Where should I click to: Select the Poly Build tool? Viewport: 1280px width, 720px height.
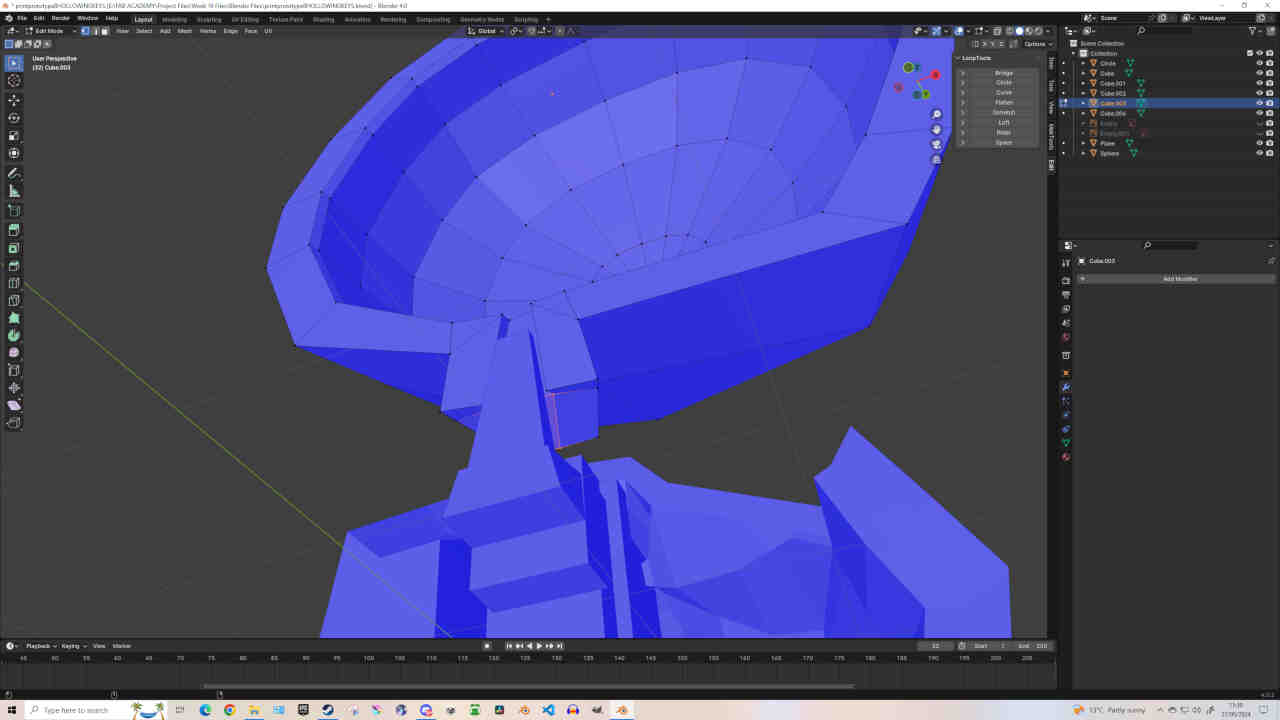click(x=14, y=318)
